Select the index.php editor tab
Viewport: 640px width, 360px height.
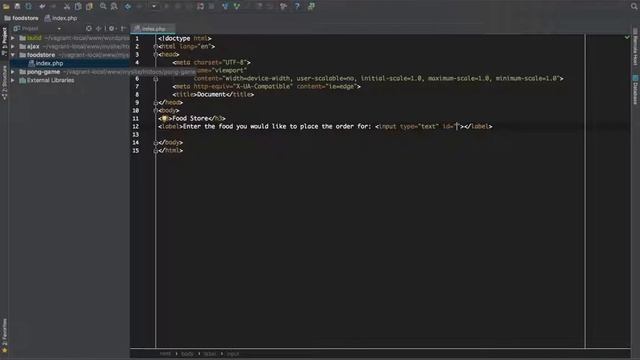coord(153,29)
